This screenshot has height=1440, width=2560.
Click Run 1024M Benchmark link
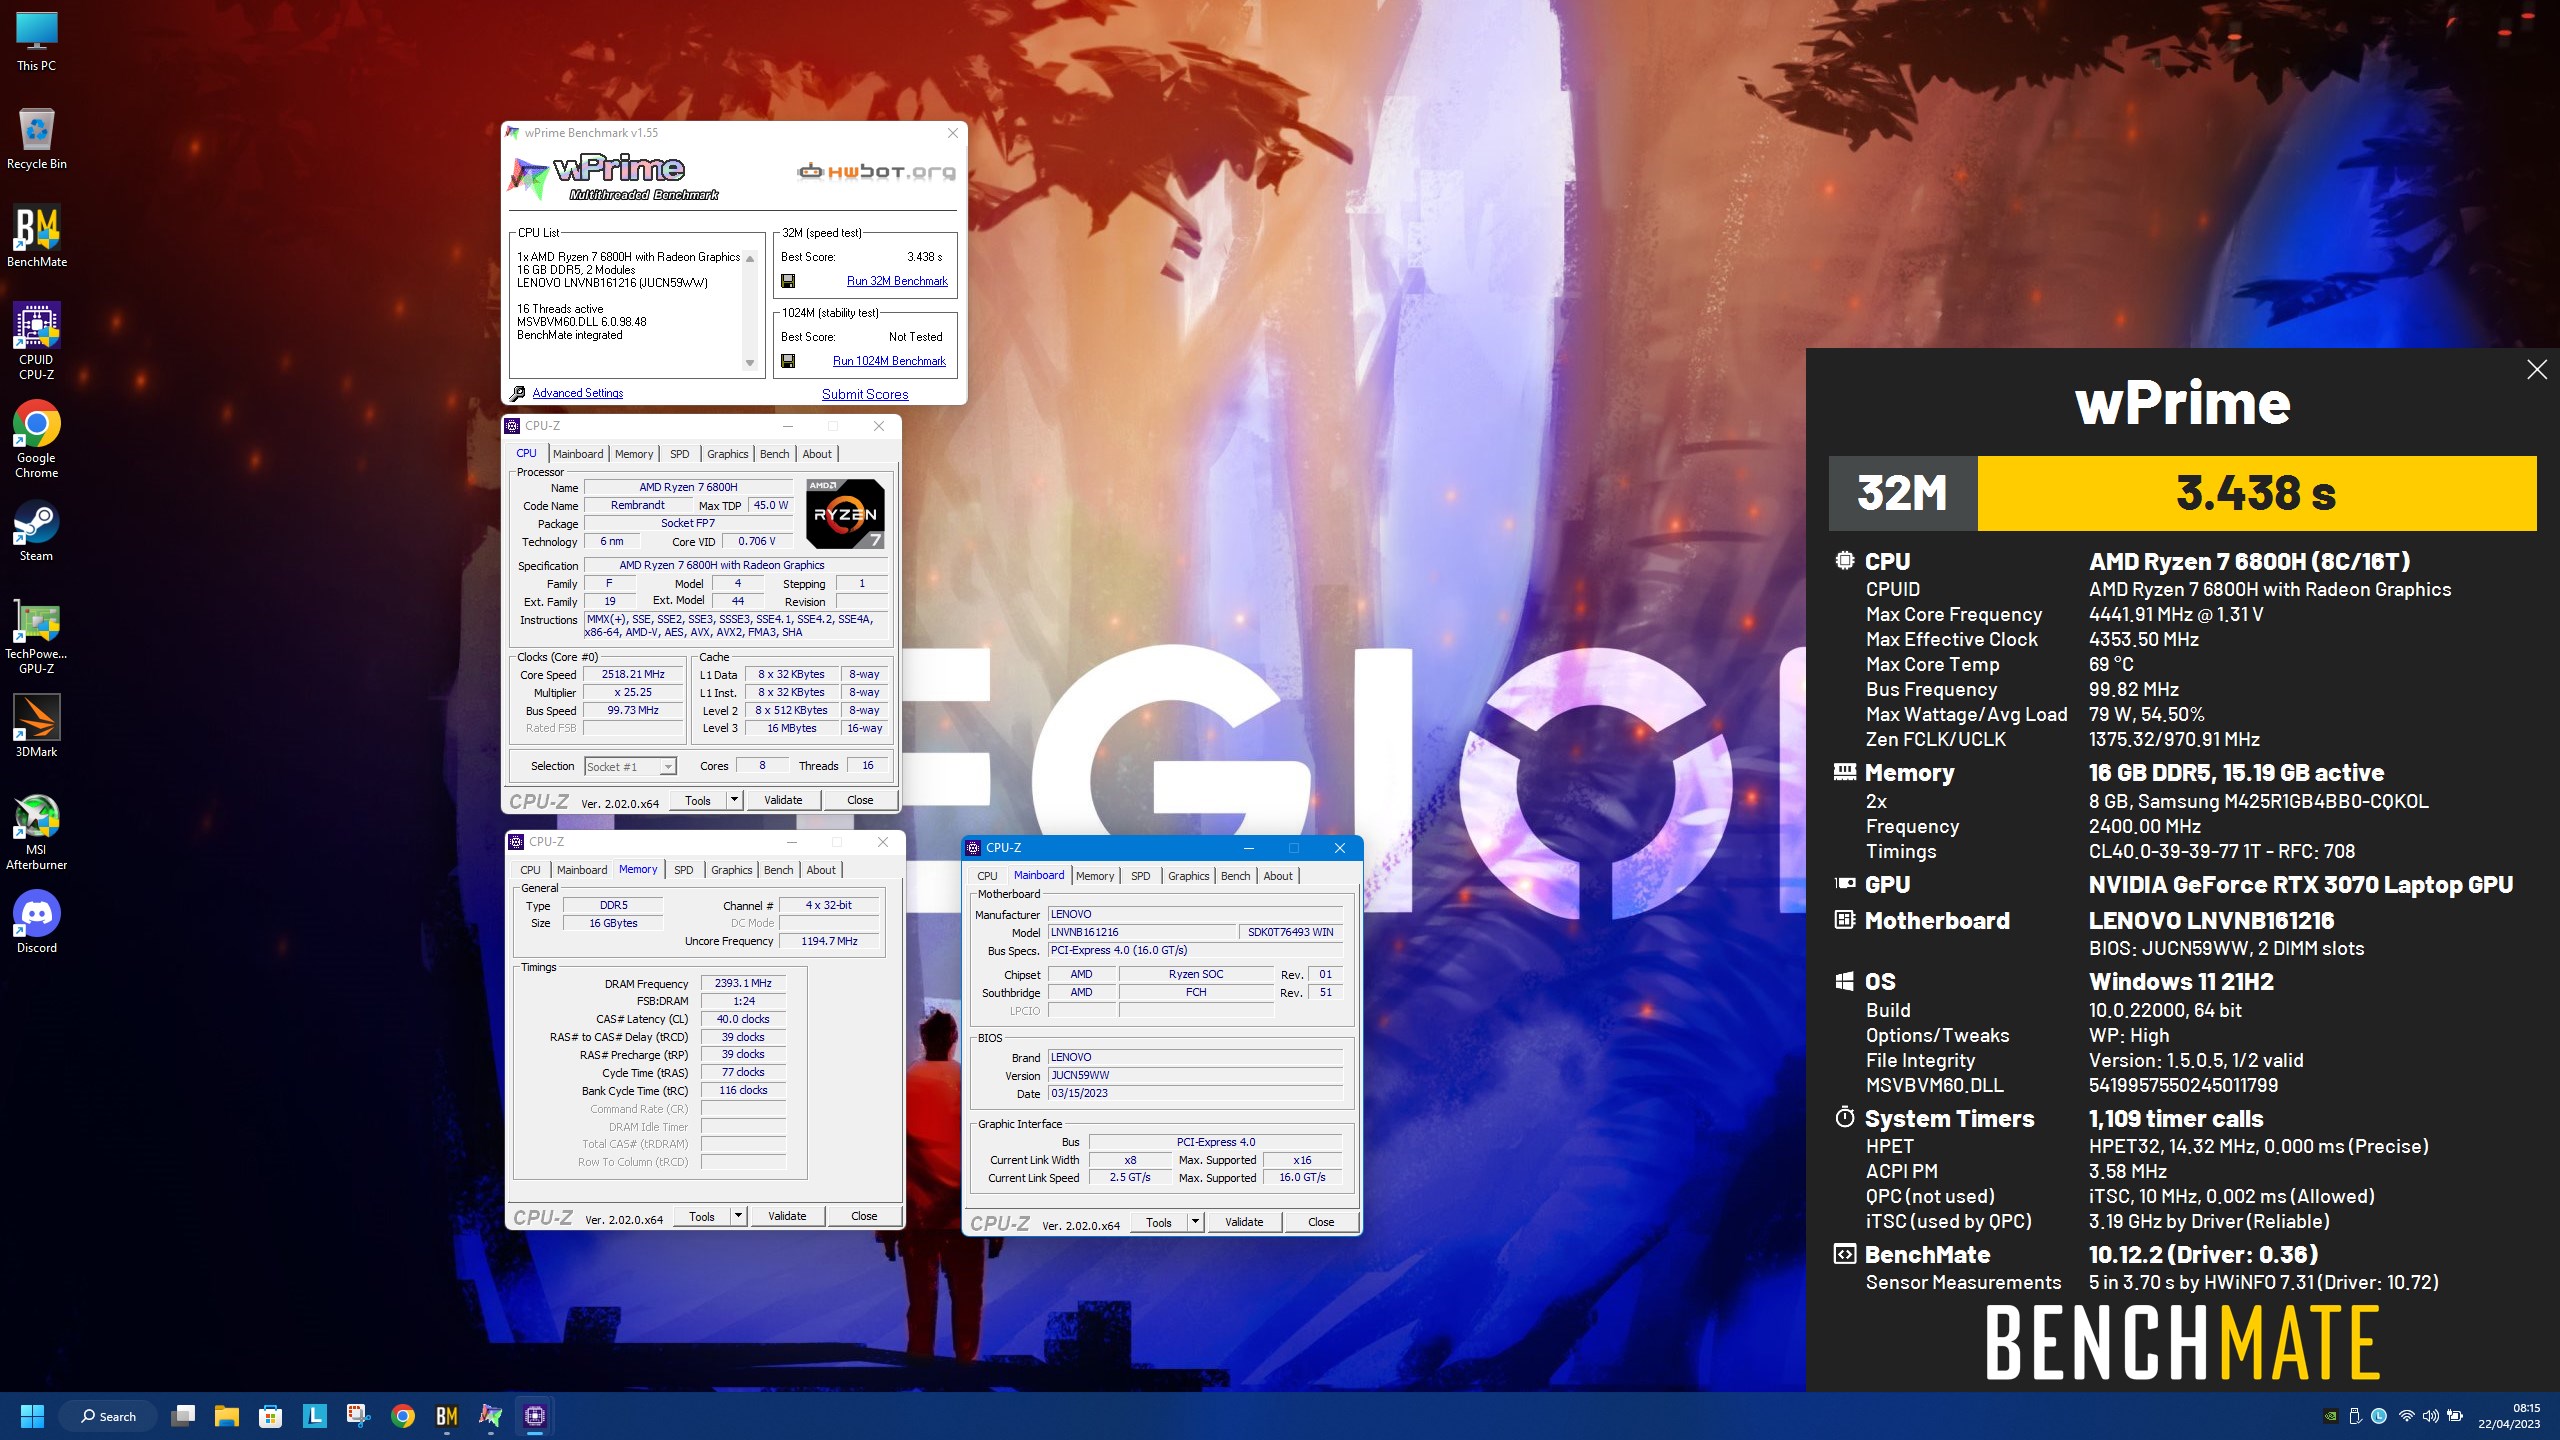pyautogui.click(x=889, y=362)
